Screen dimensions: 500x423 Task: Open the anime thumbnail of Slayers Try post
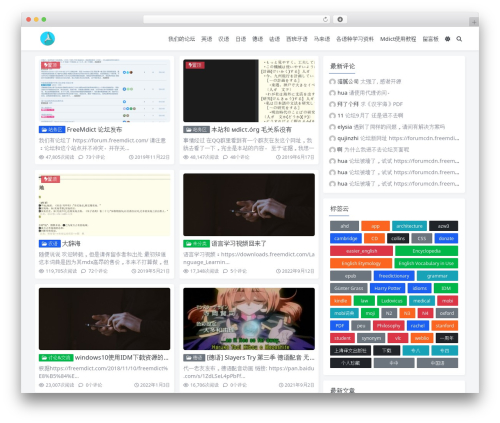click(x=249, y=319)
